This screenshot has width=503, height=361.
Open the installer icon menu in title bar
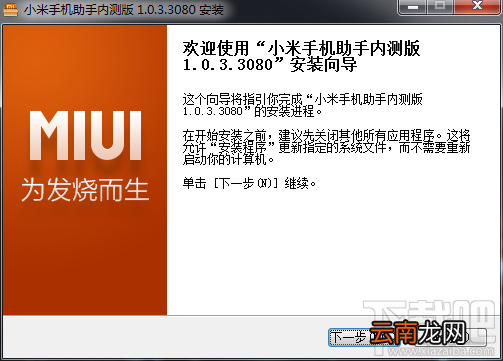pyautogui.click(x=10, y=9)
